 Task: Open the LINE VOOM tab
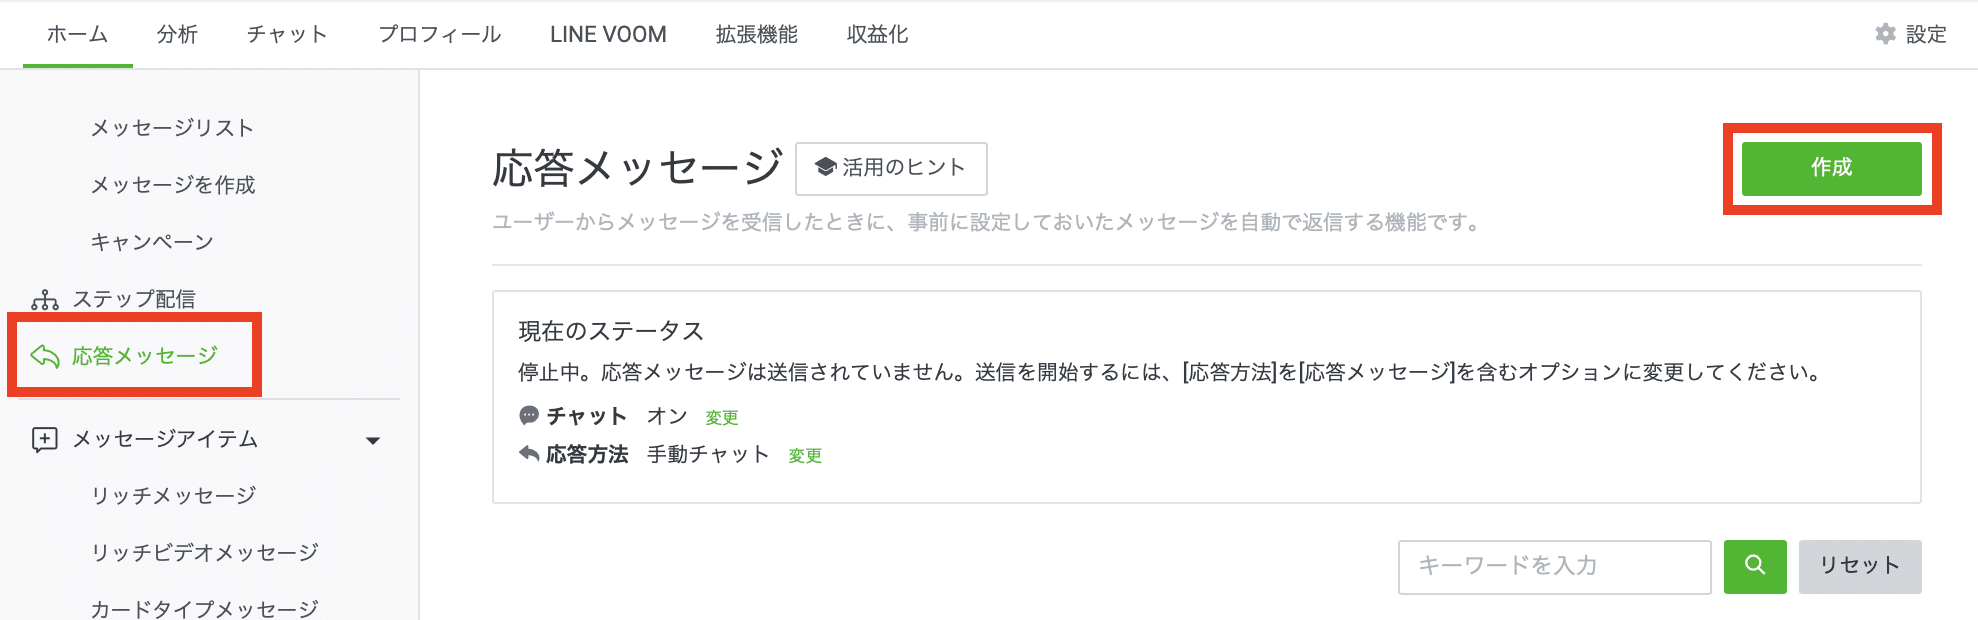[608, 34]
